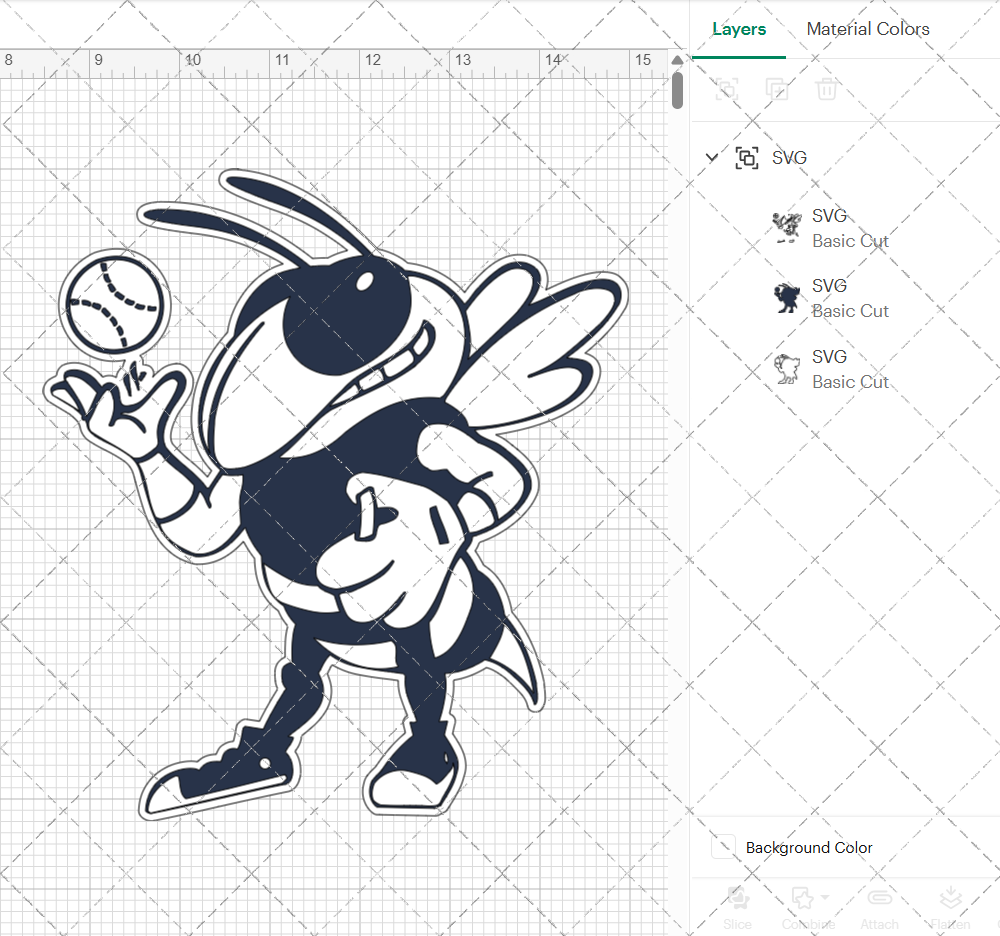Open the Material Colors tab

tap(867, 29)
